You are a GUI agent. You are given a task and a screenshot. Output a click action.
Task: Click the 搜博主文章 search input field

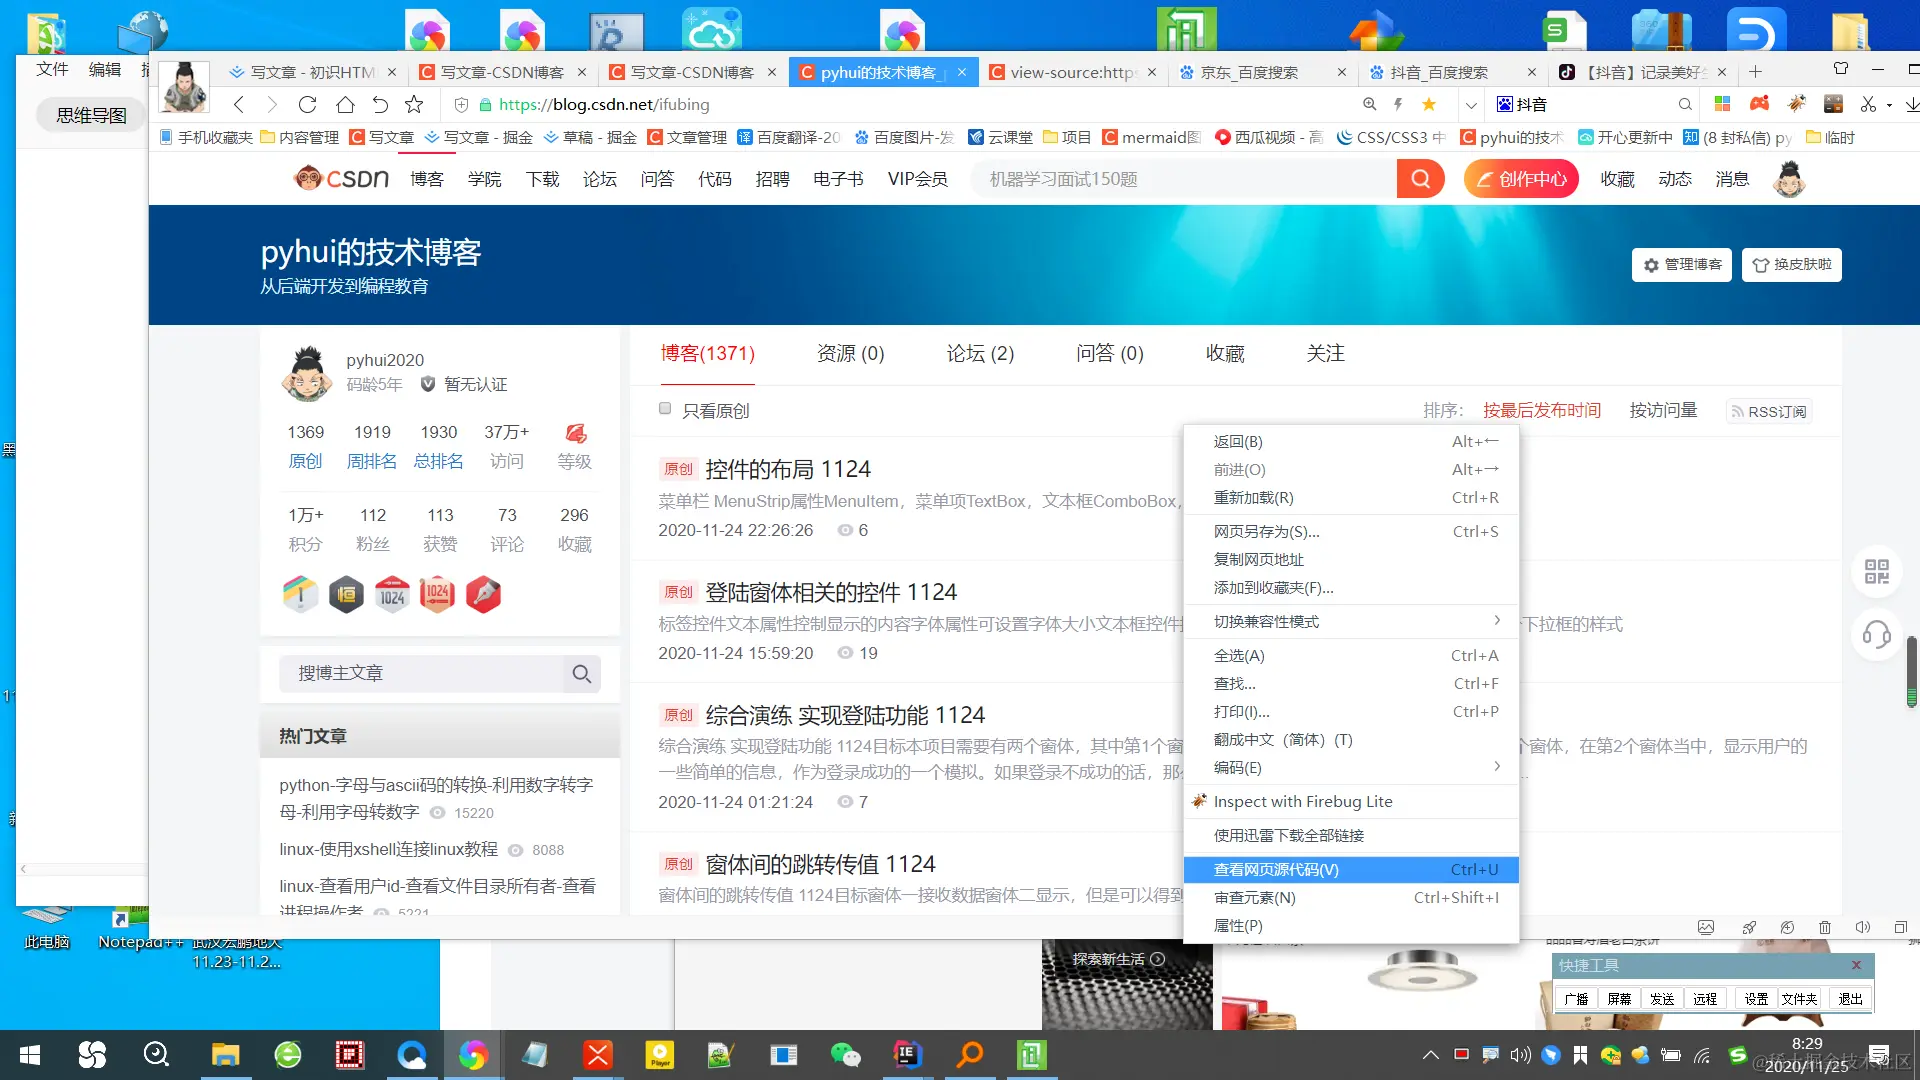click(420, 674)
